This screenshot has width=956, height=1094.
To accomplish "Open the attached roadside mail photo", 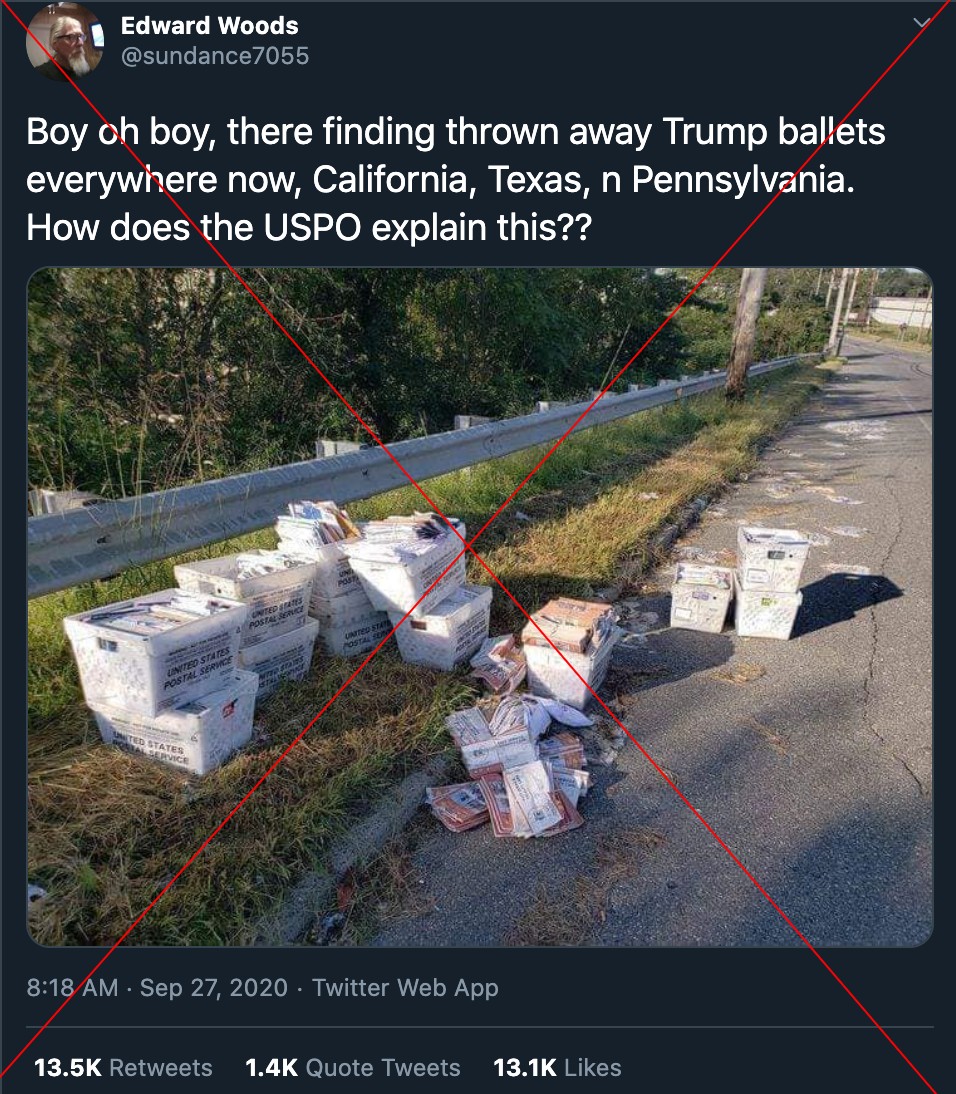I will 479,607.
